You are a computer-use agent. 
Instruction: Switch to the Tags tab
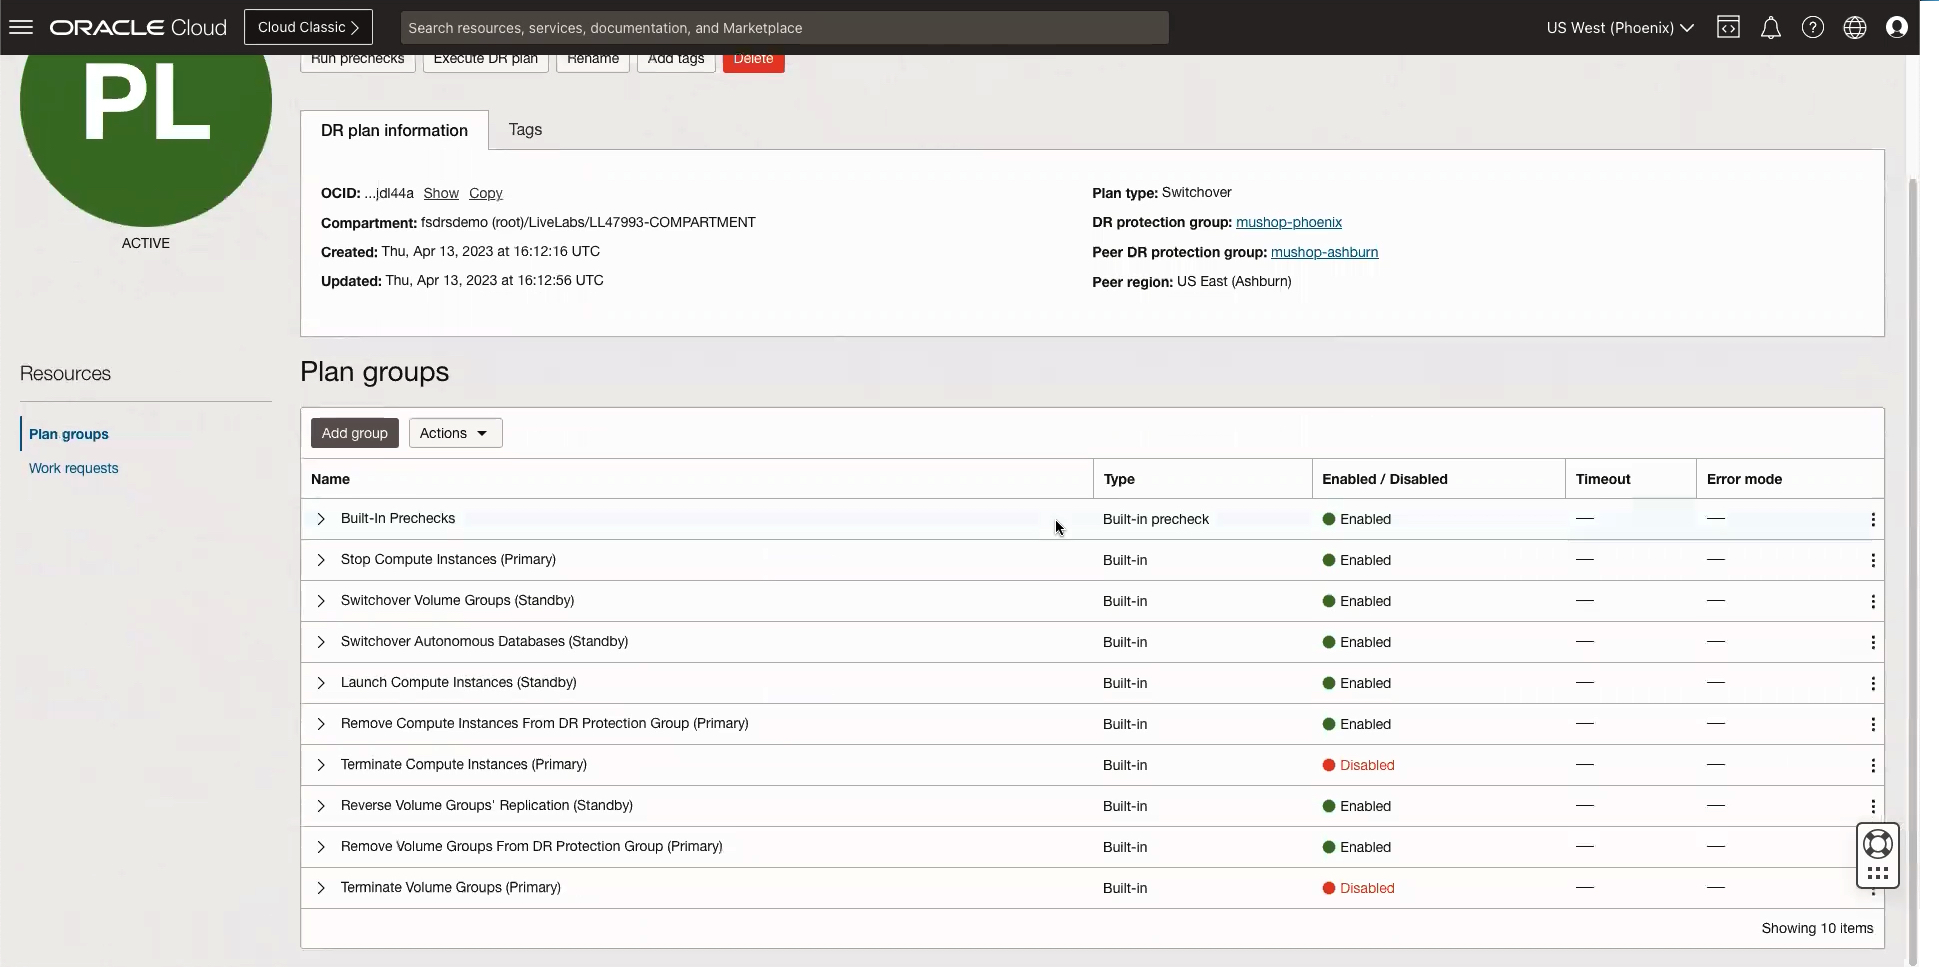(524, 129)
